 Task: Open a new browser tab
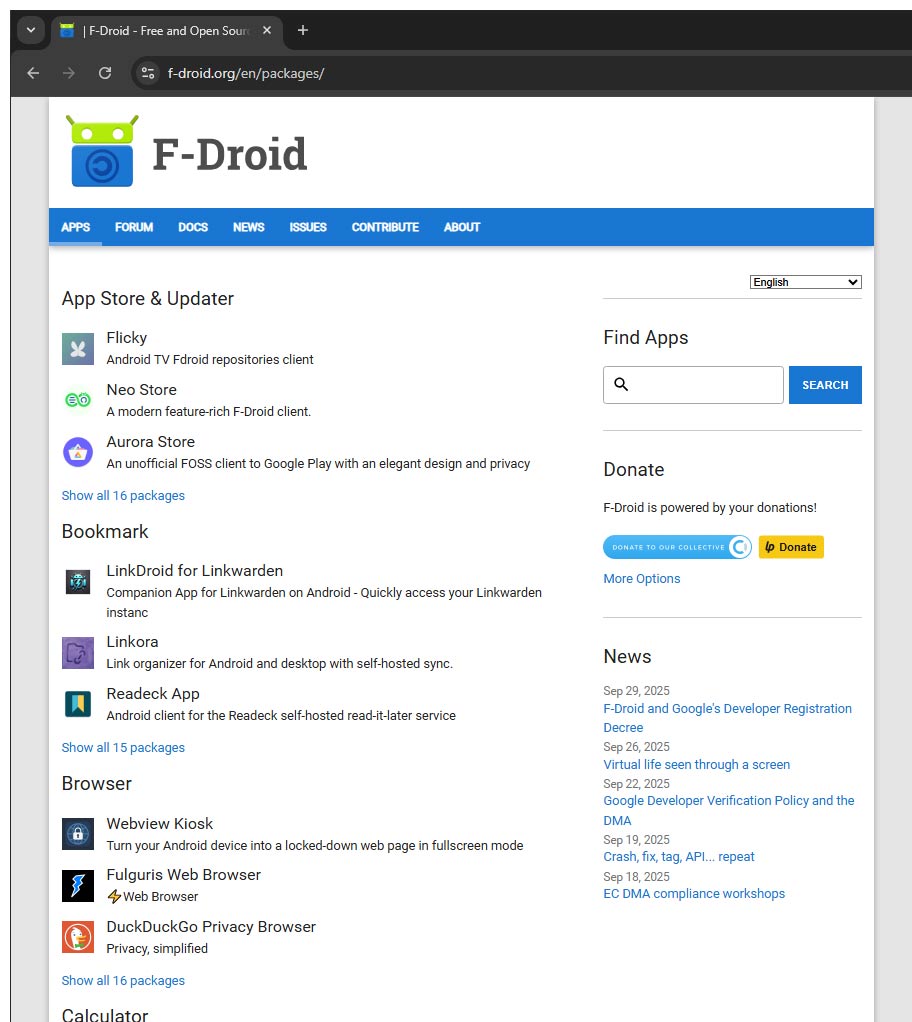tap(302, 30)
